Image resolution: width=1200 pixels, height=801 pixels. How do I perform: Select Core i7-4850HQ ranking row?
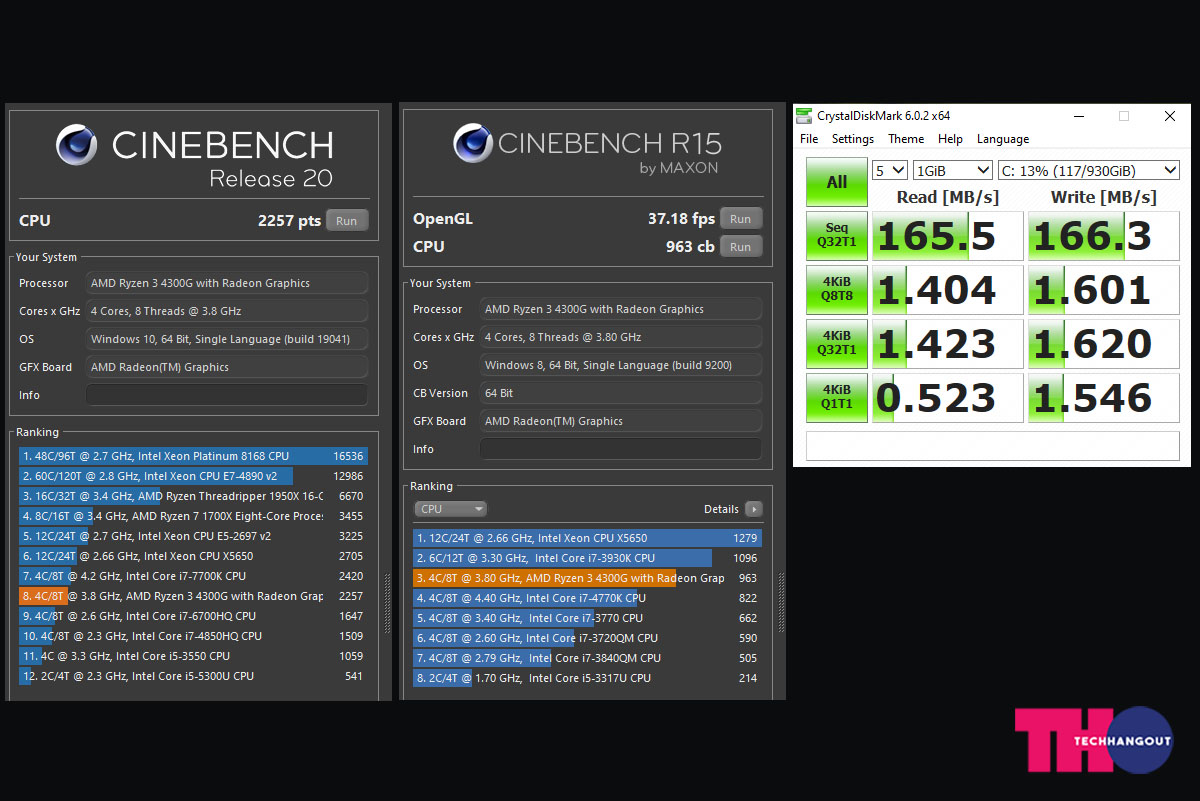click(193, 636)
